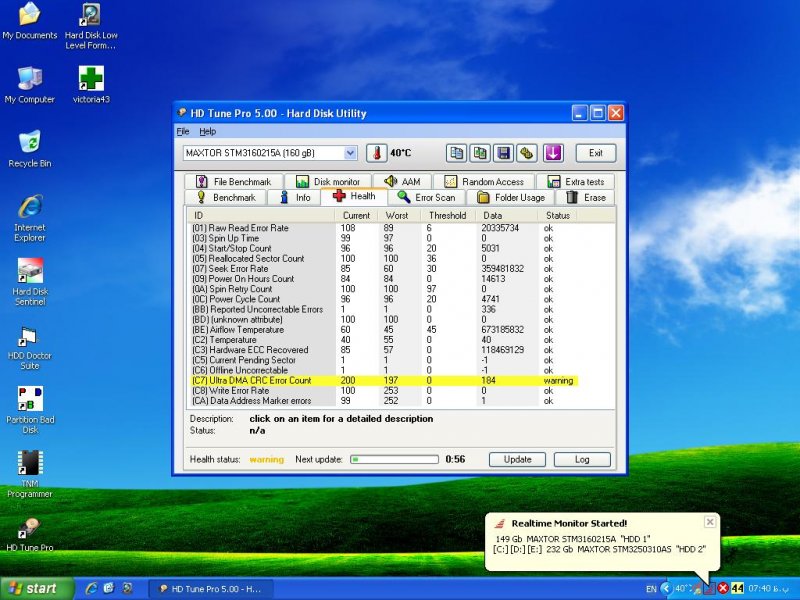Click the Update button

click(x=517, y=459)
